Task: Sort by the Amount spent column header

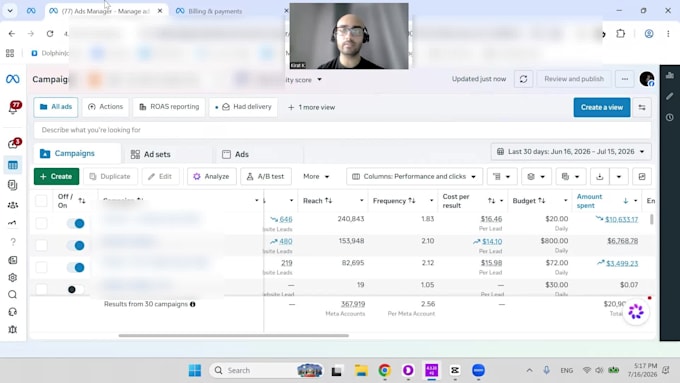Action: pyautogui.click(x=589, y=201)
